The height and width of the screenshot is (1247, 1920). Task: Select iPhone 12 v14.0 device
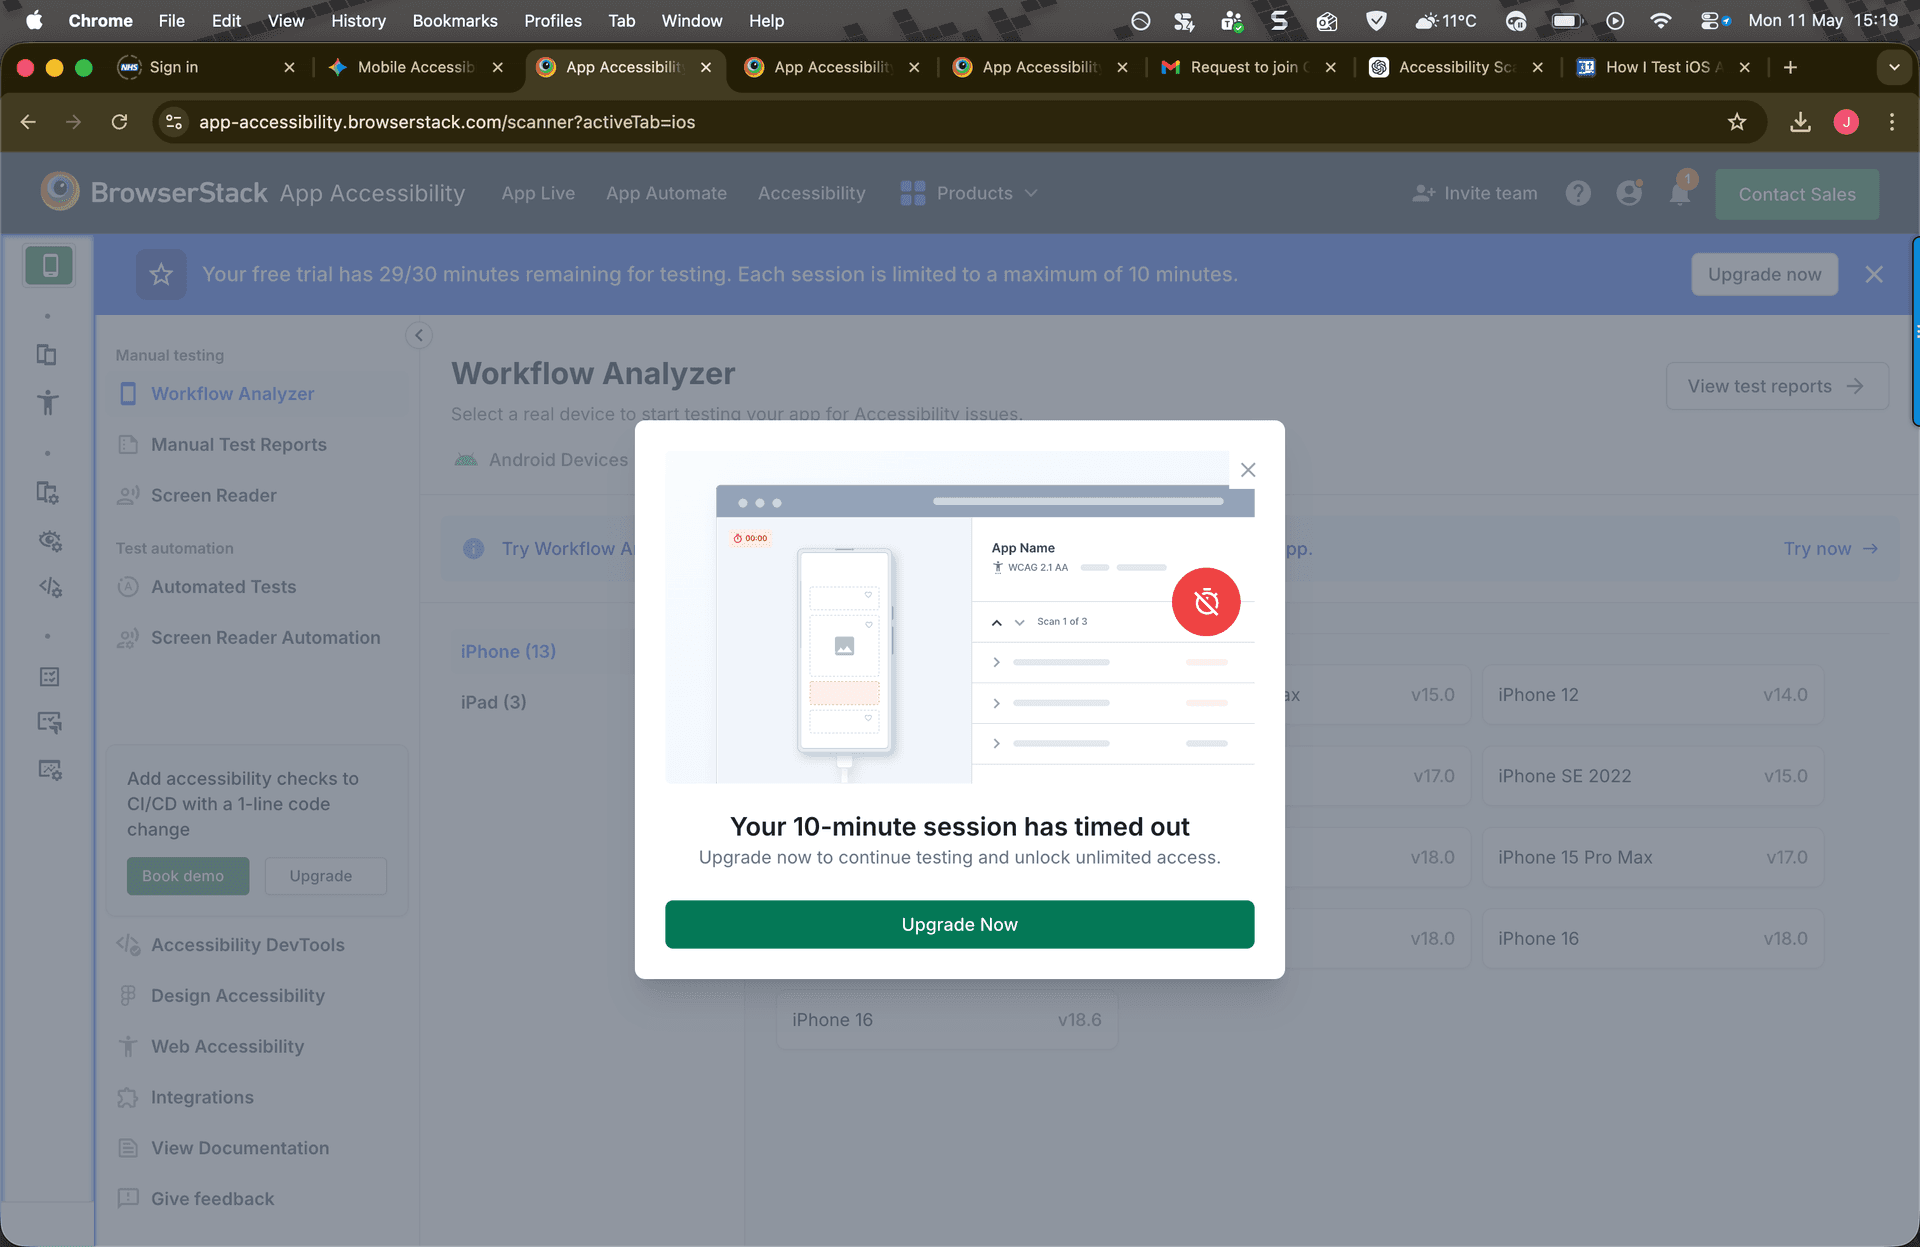click(x=1652, y=695)
